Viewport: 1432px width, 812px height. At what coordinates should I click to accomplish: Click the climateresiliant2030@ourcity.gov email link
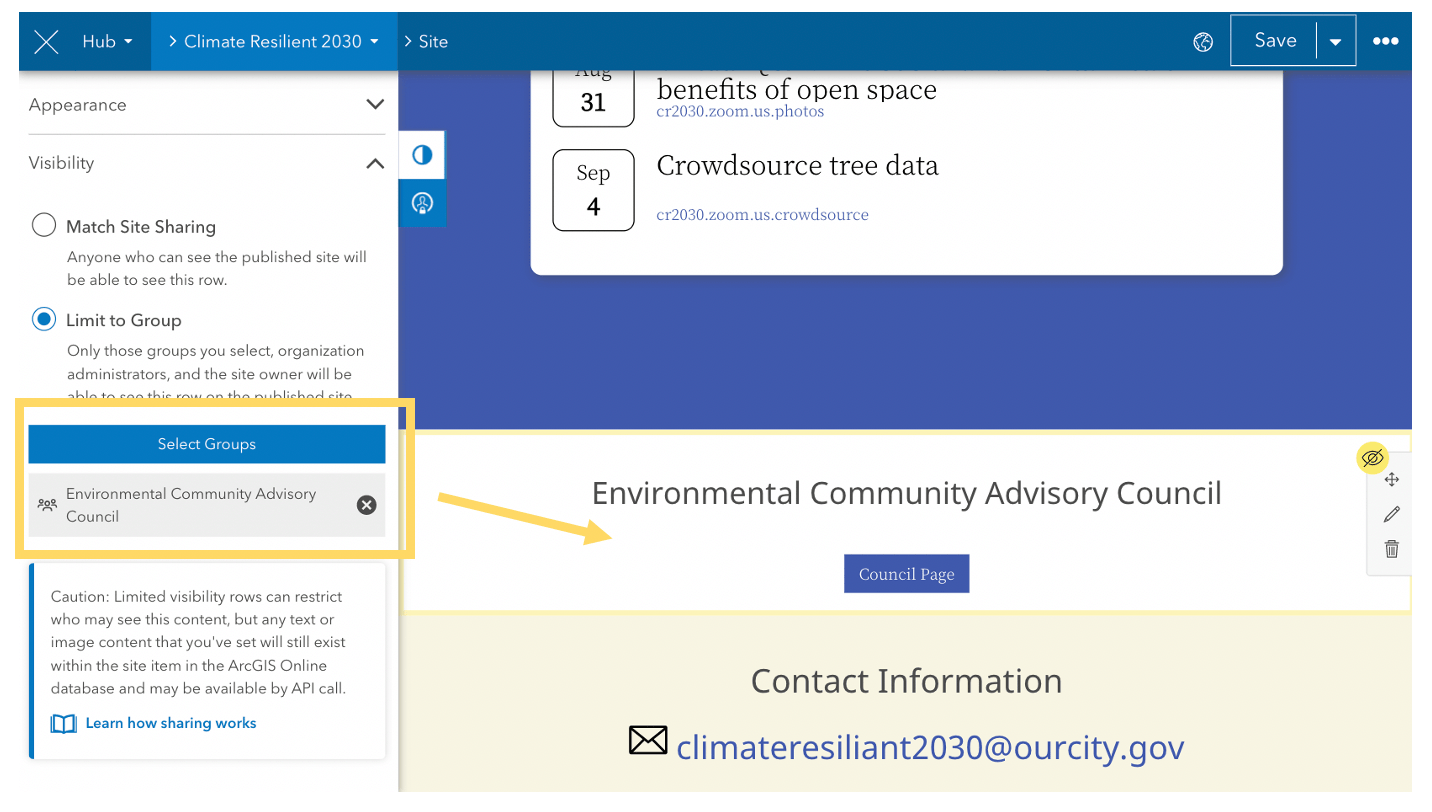(930, 747)
